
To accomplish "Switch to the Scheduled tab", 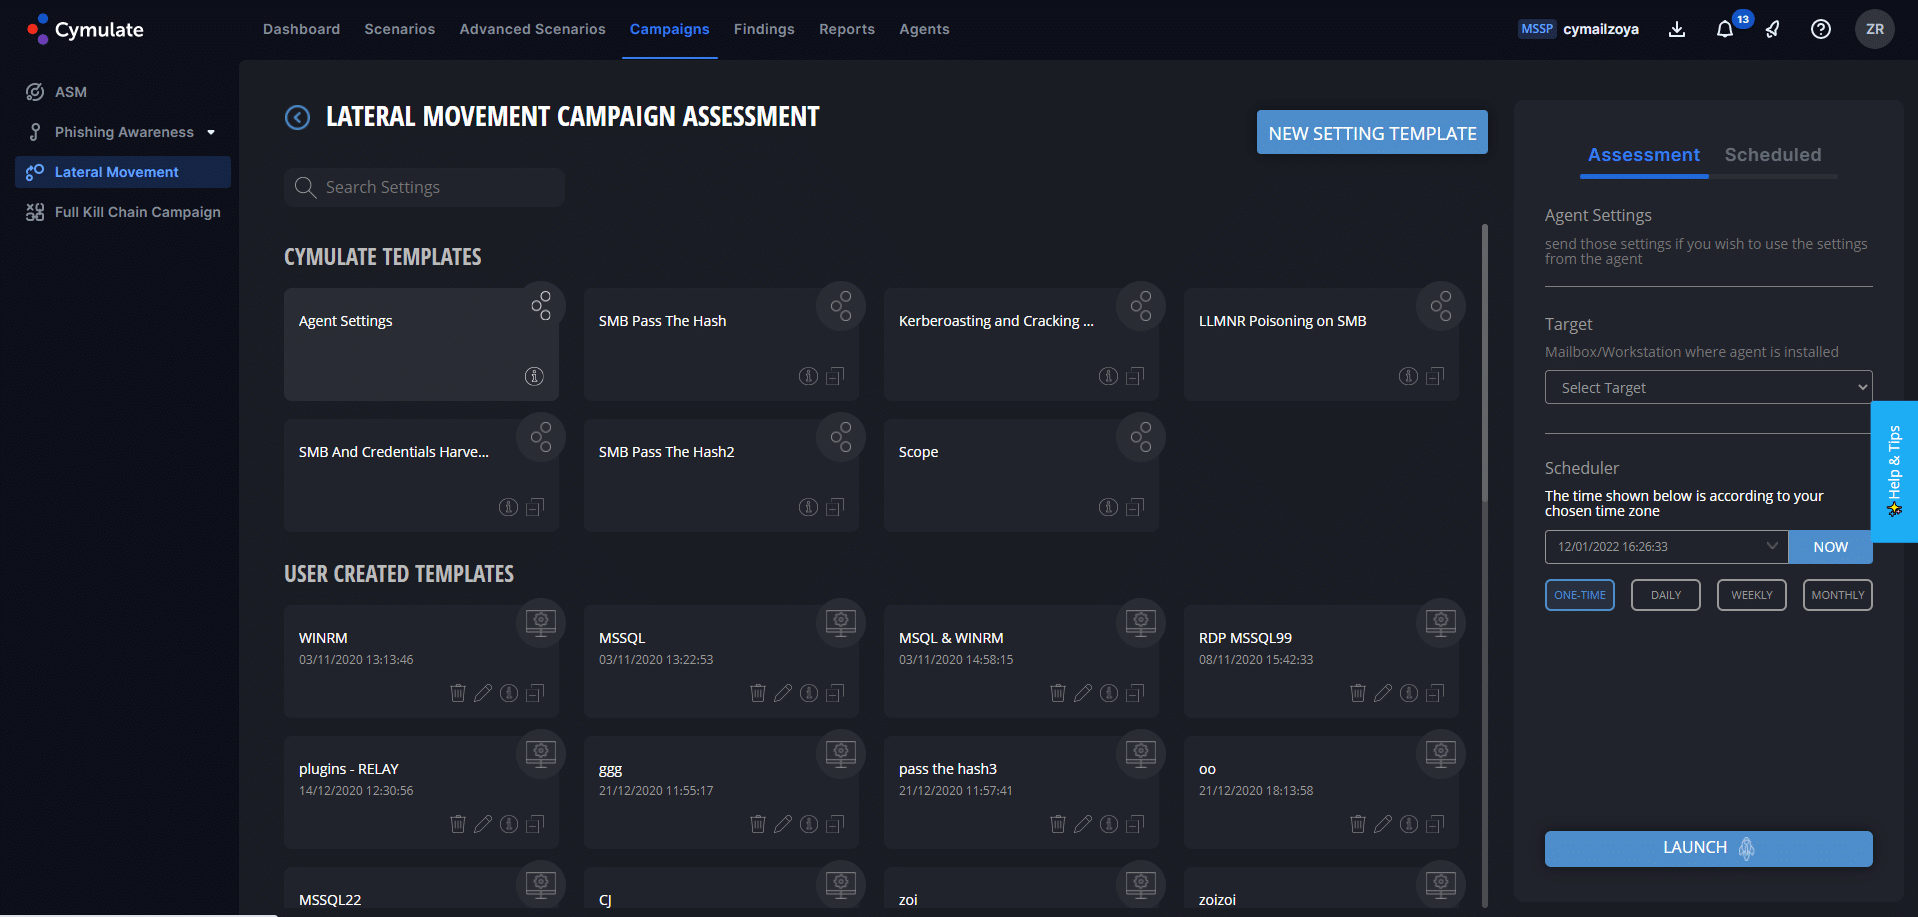I will pos(1773,155).
